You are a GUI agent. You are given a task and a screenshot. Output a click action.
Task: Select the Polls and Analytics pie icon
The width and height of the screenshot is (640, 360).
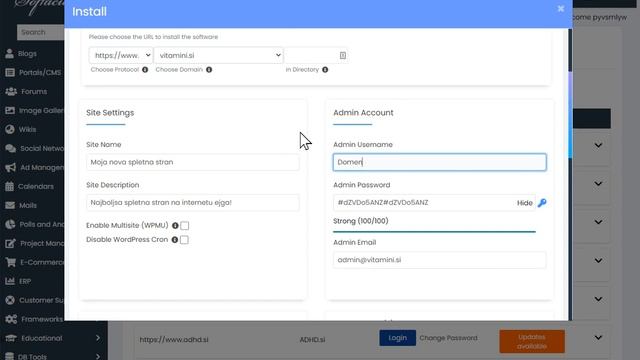point(10,224)
